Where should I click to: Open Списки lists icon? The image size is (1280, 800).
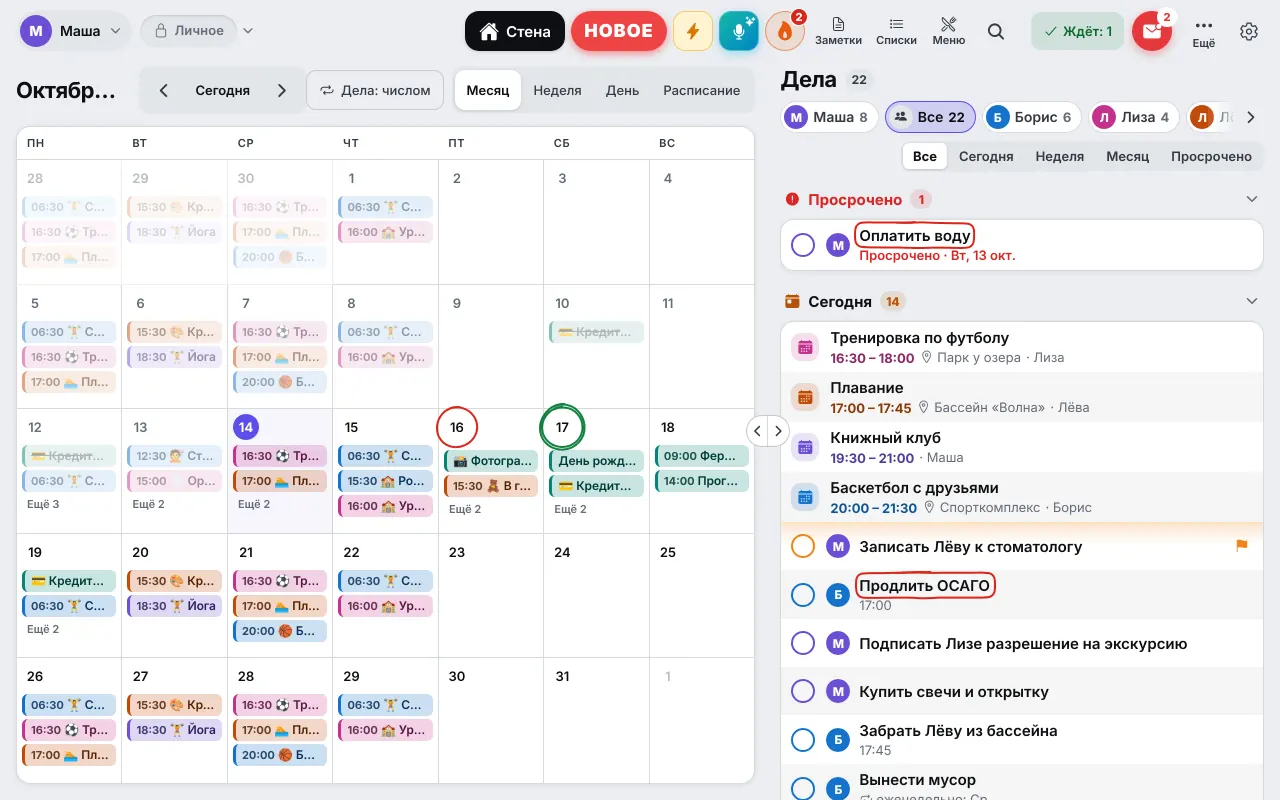click(896, 31)
